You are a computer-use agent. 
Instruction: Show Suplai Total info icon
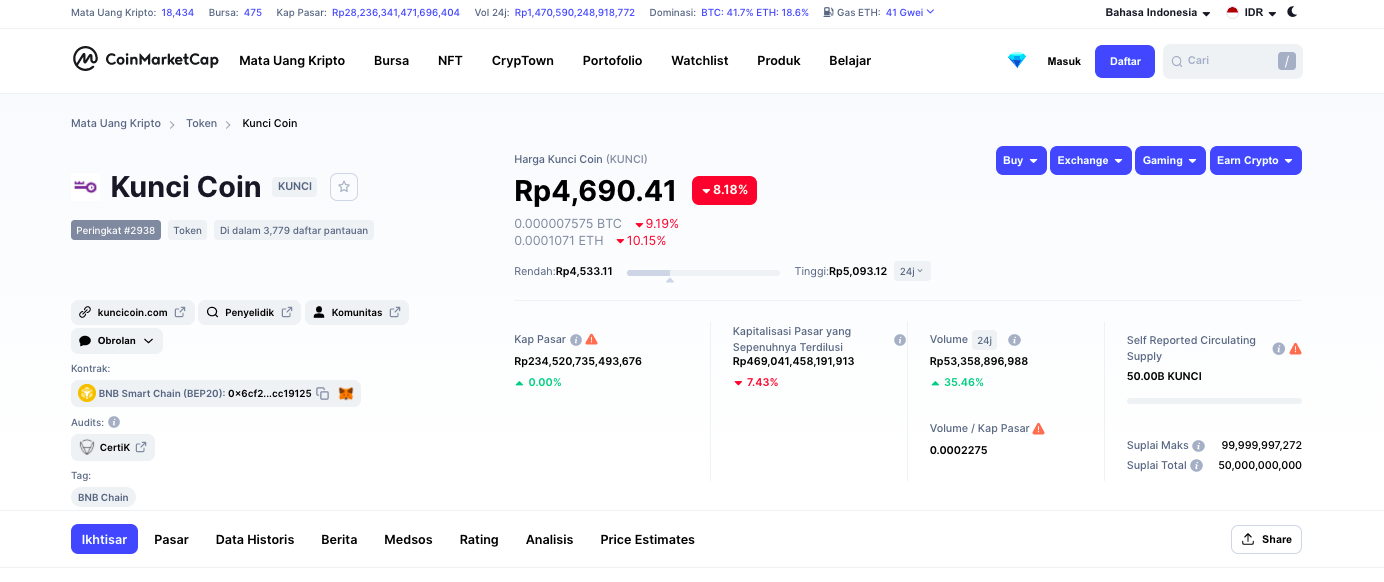click(x=1197, y=466)
